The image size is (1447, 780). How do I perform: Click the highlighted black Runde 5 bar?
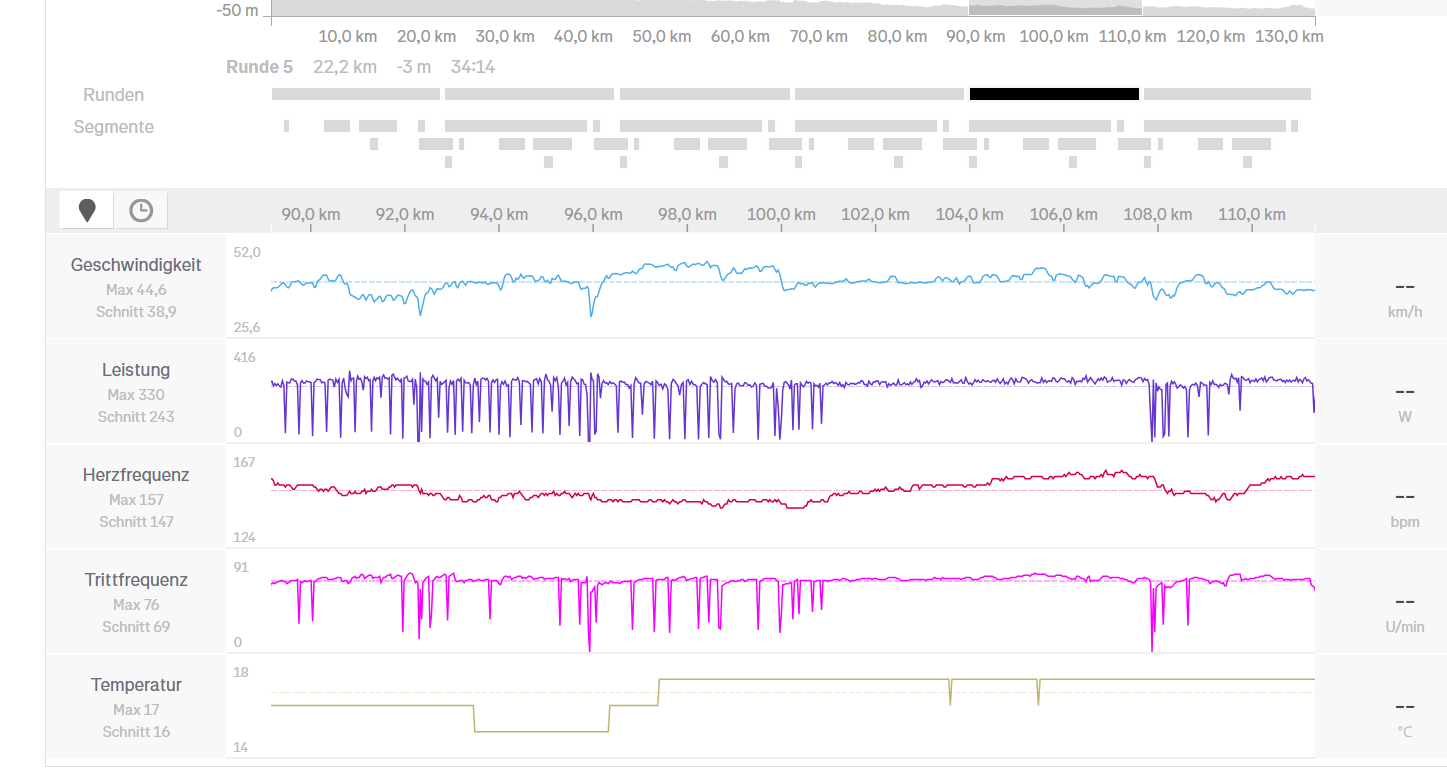click(1054, 94)
